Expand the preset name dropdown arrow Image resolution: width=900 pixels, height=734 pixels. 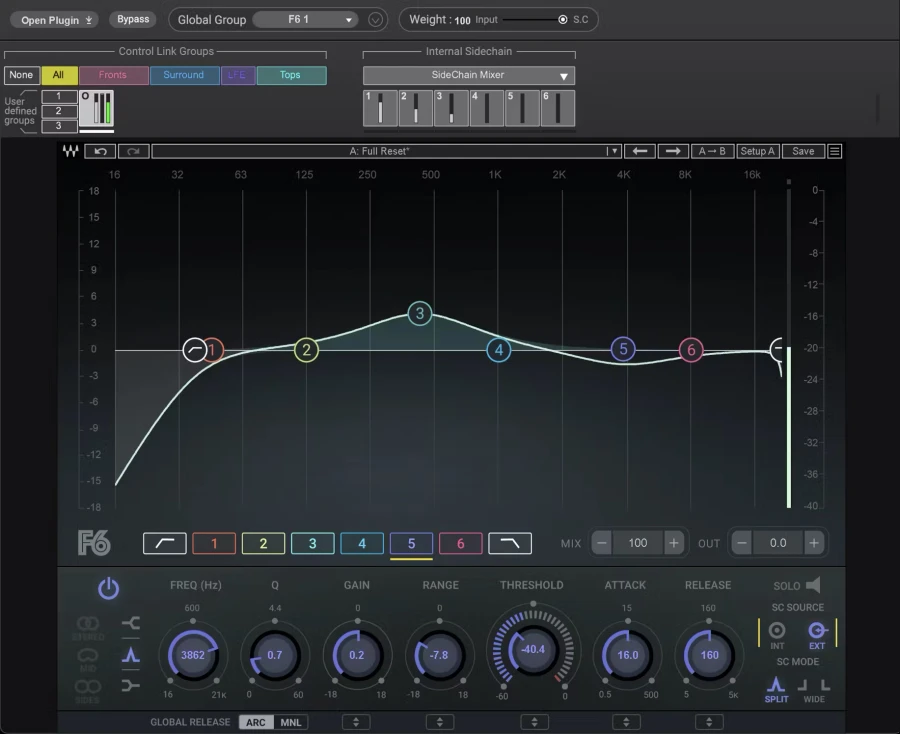614,152
